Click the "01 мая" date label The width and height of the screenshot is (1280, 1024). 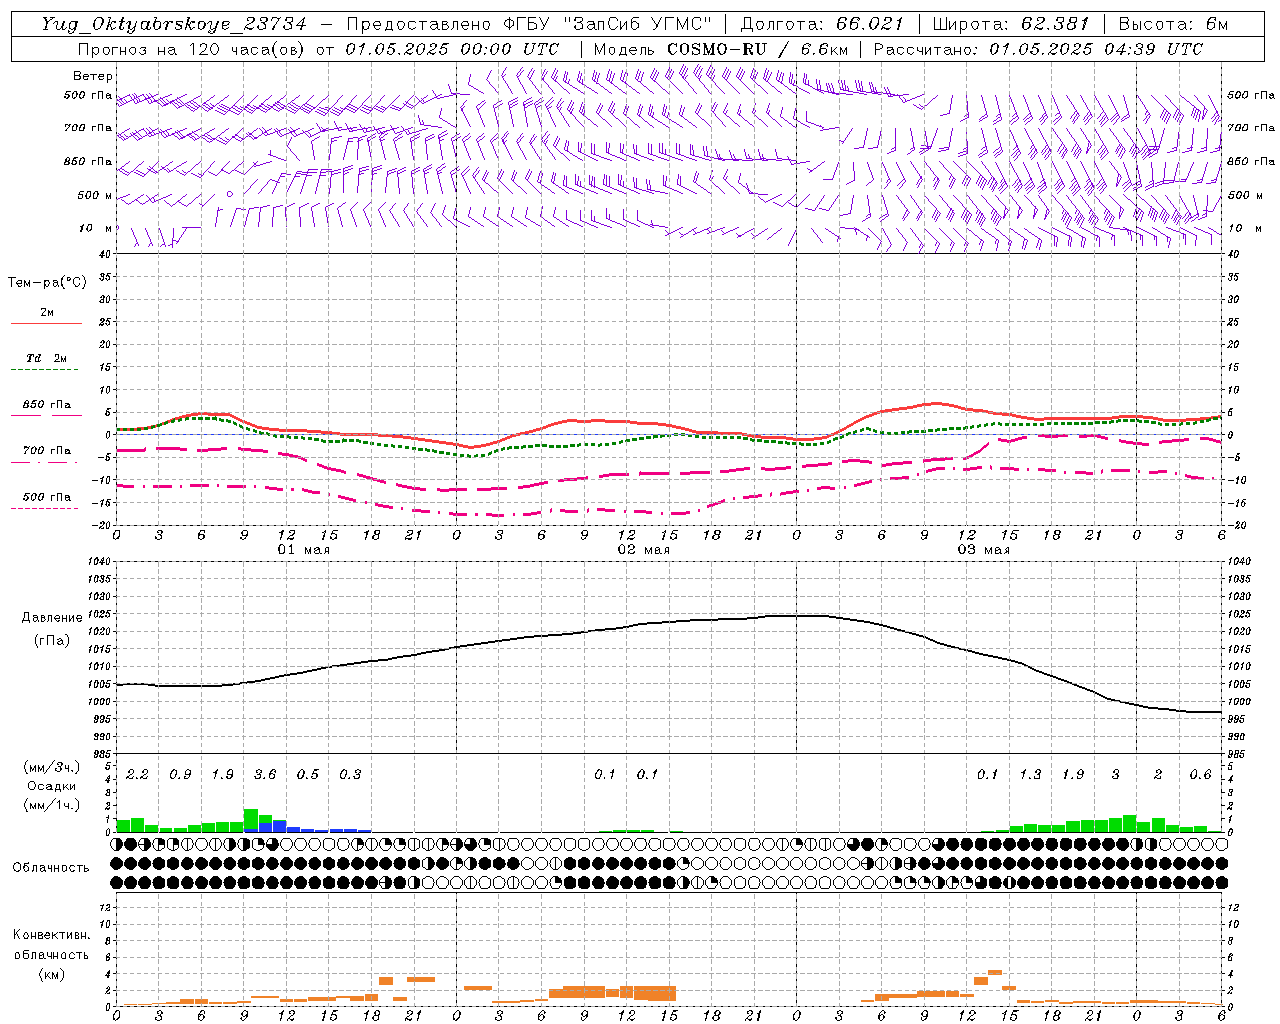(304, 550)
